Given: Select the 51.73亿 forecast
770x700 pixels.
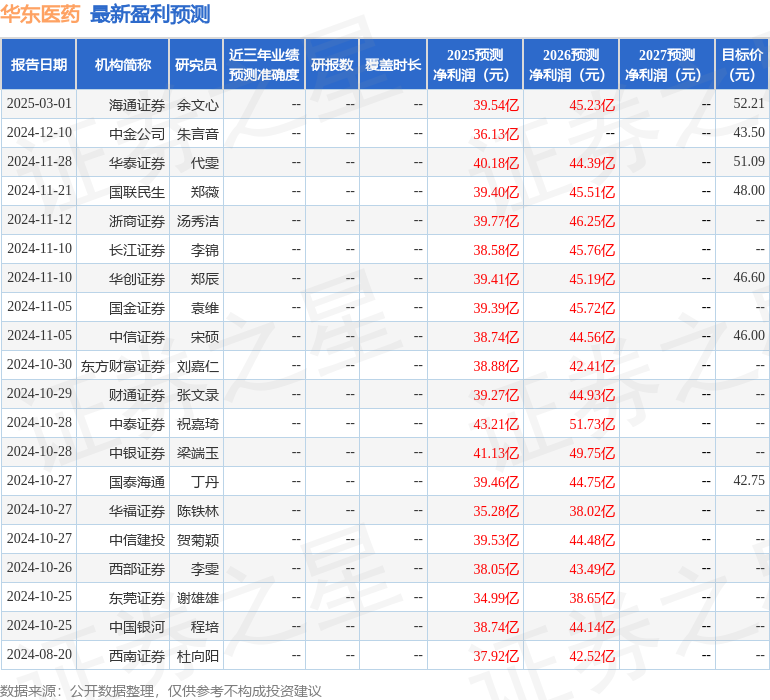Looking at the screenshot, I should [592, 423].
